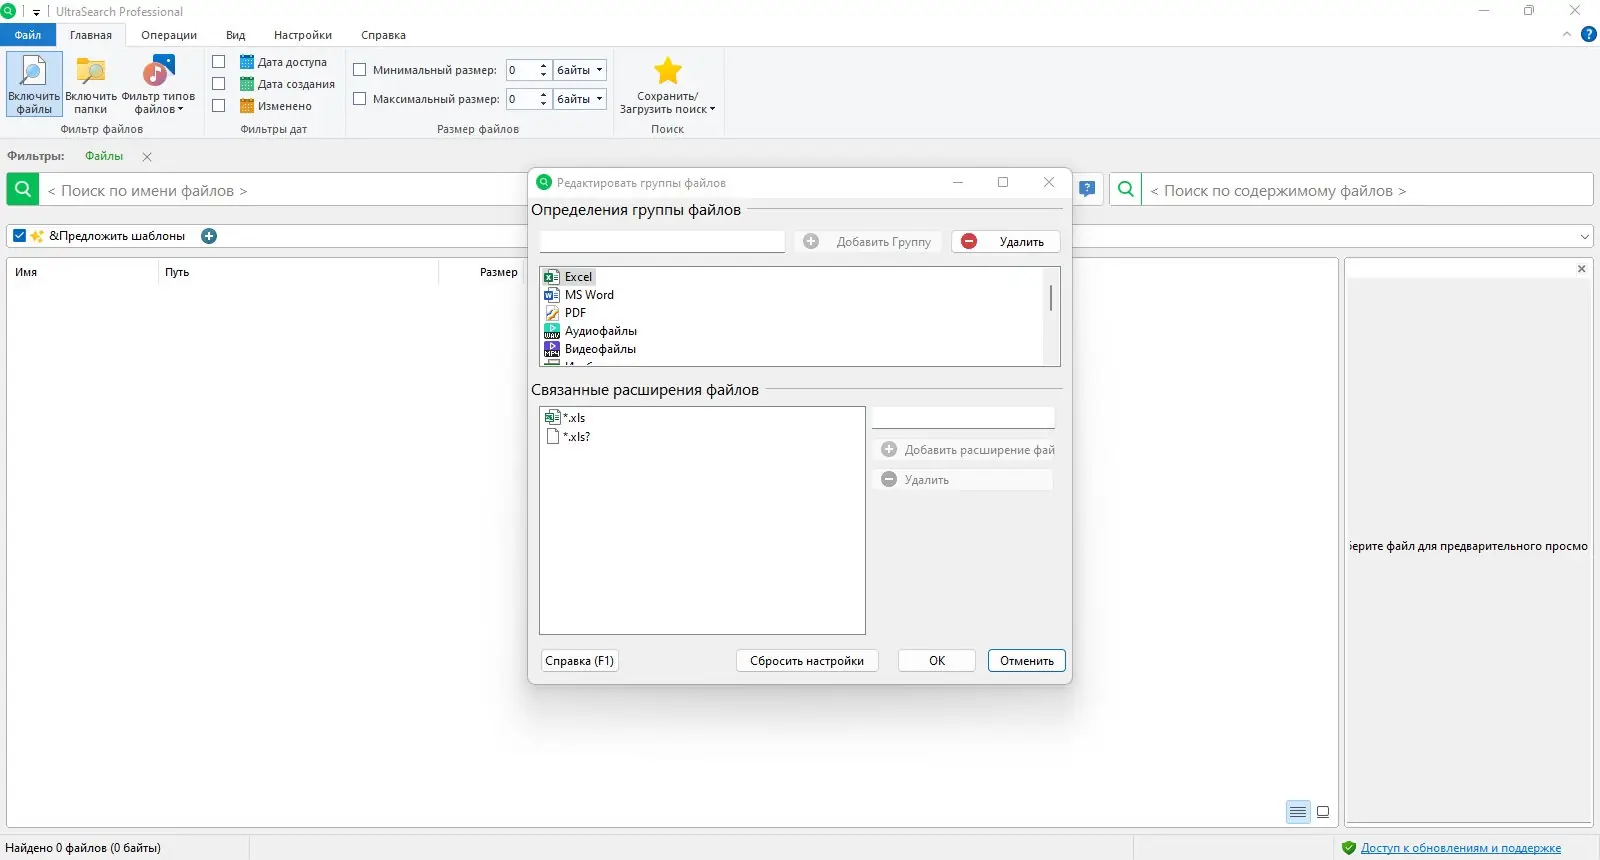
Task: Click the add file extension button
Action: tap(963, 450)
